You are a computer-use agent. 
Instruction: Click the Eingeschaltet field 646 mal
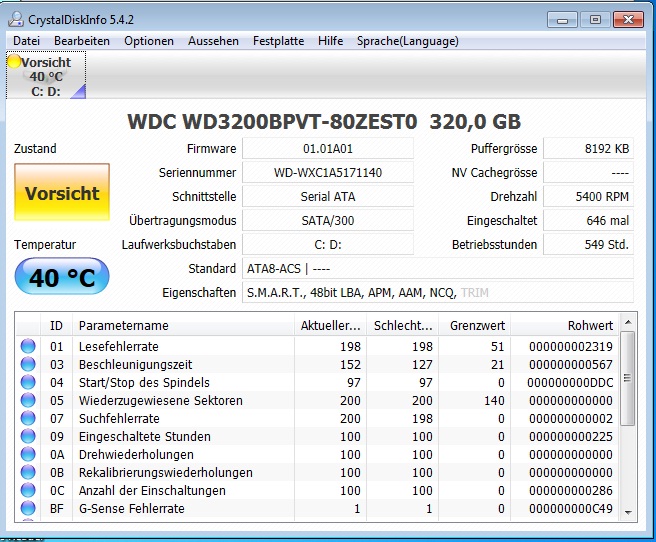[x=588, y=220]
